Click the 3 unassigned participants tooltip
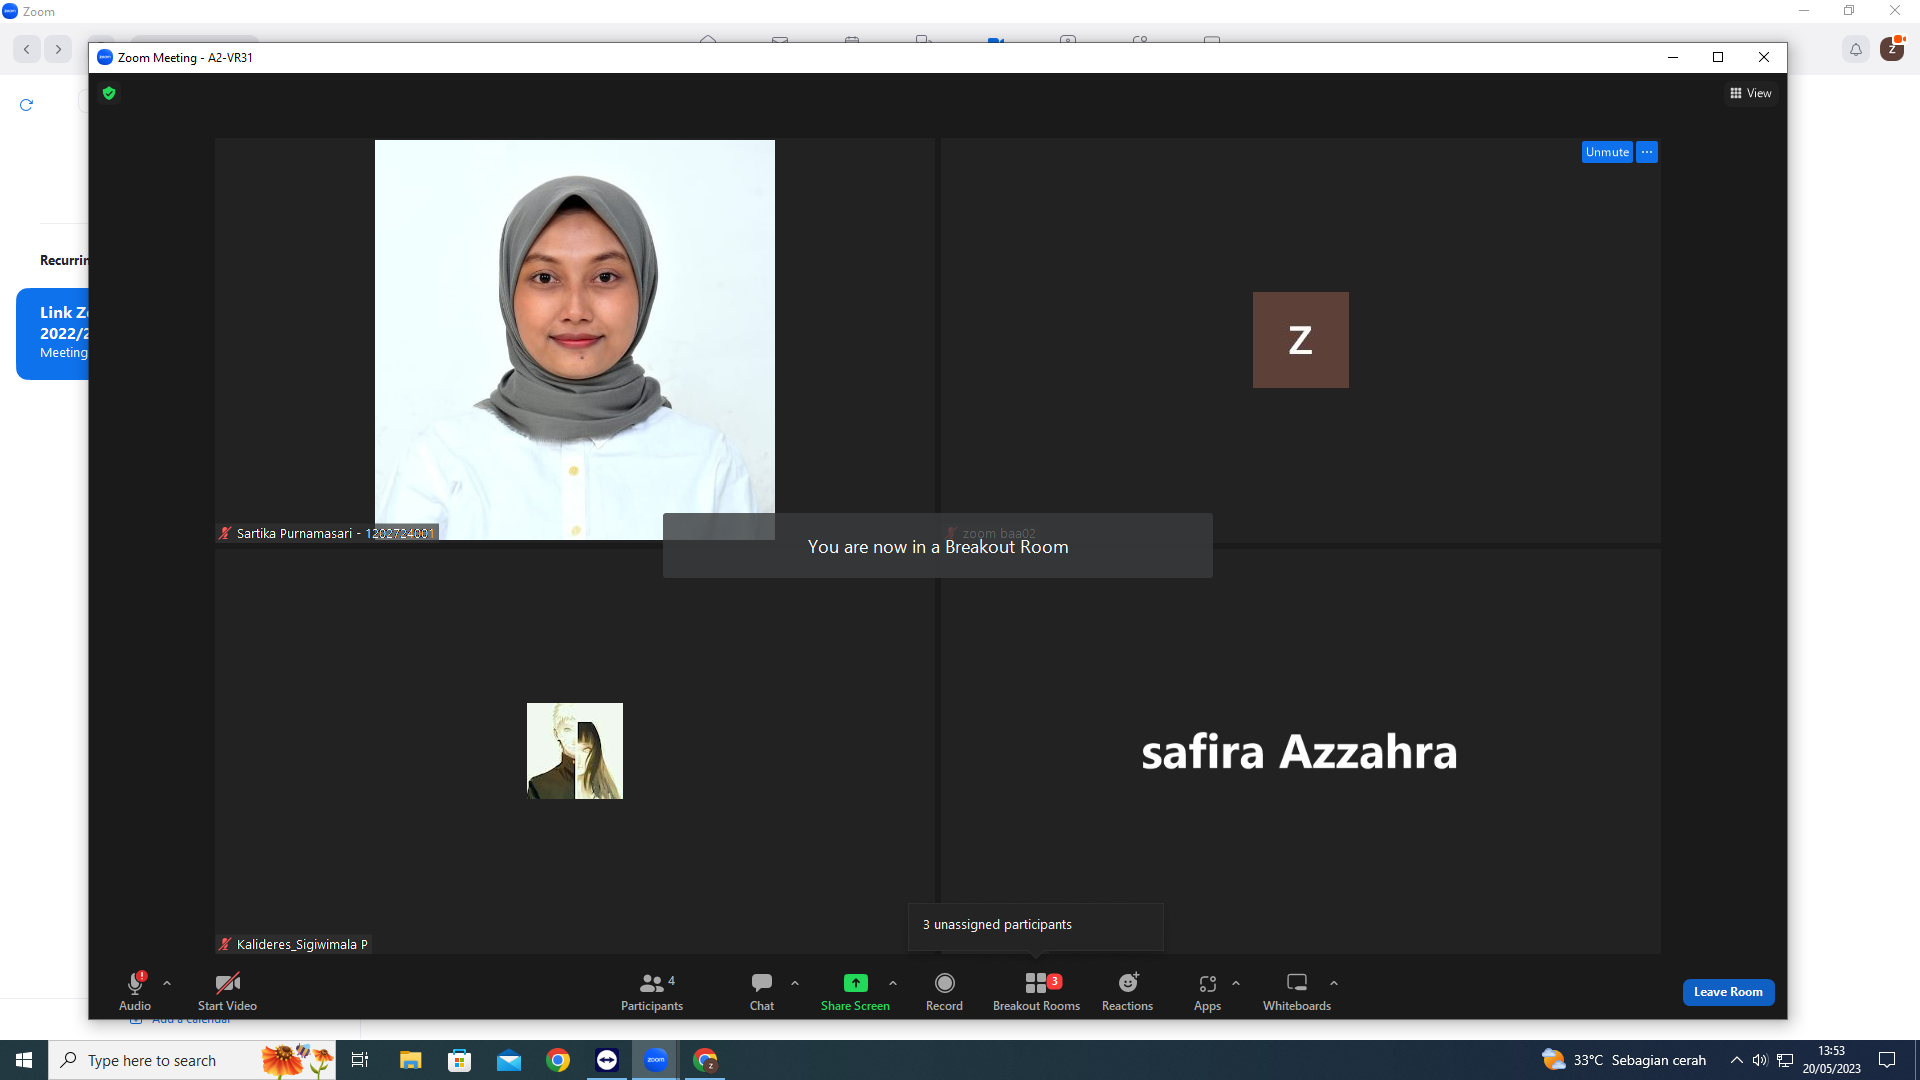 click(1036, 925)
